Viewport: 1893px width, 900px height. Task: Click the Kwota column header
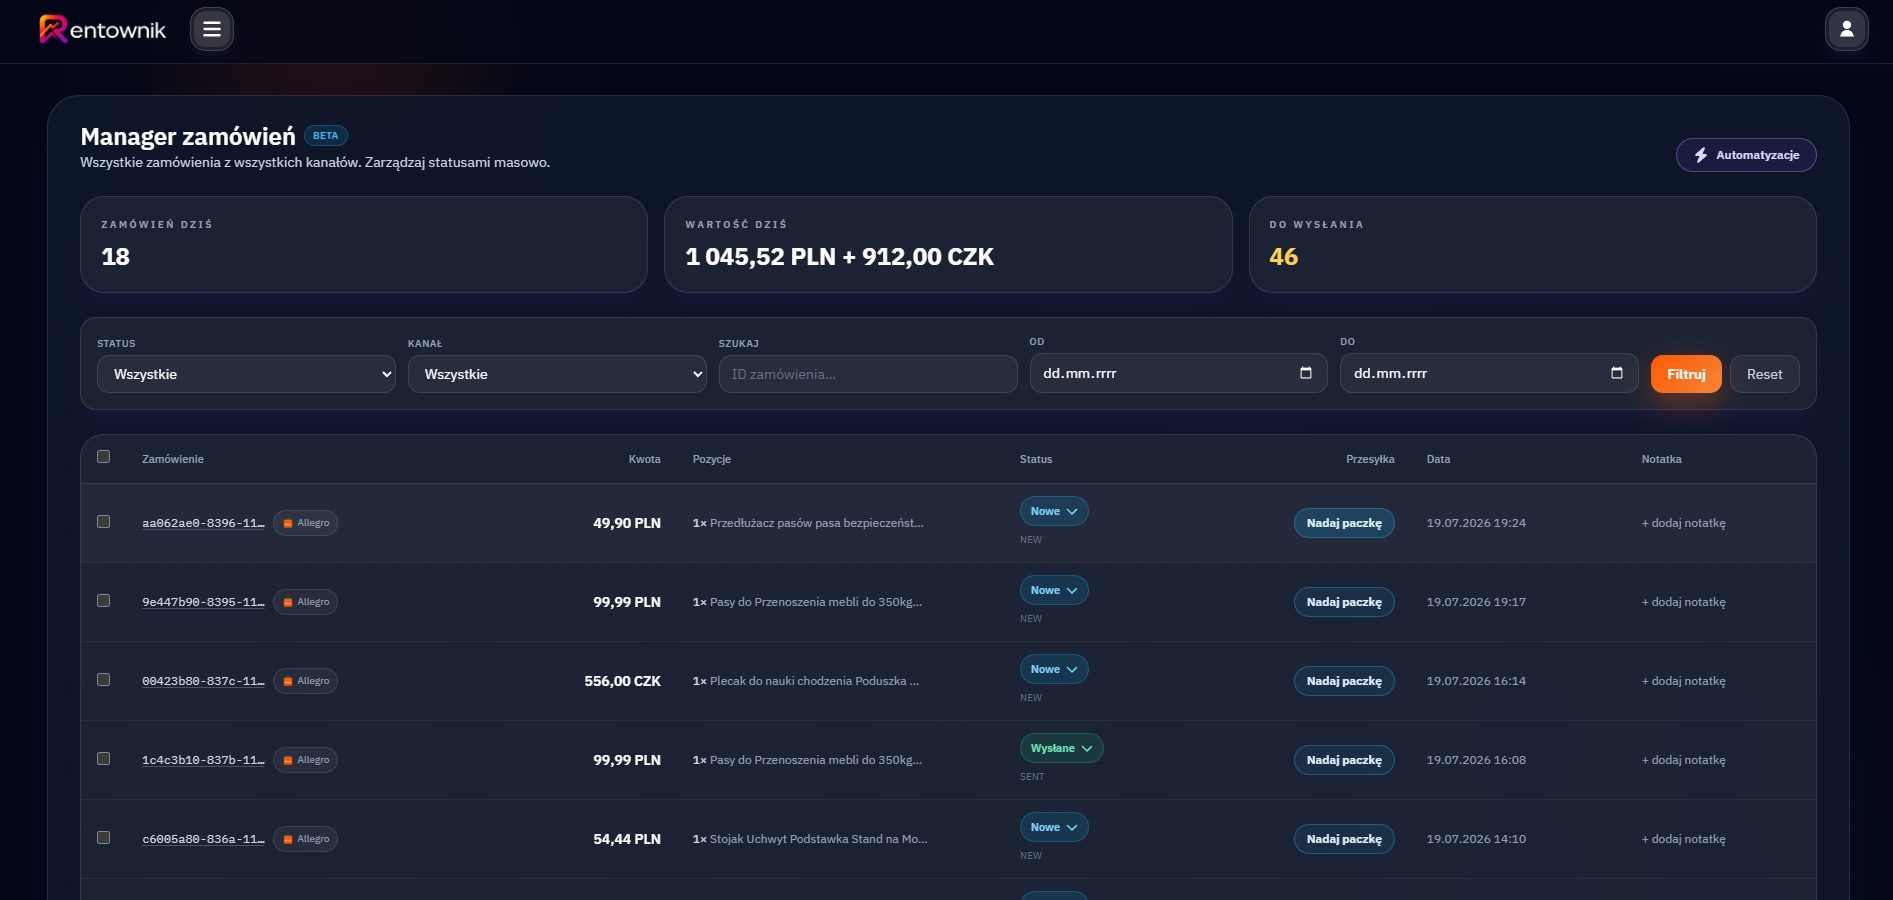click(644, 459)
